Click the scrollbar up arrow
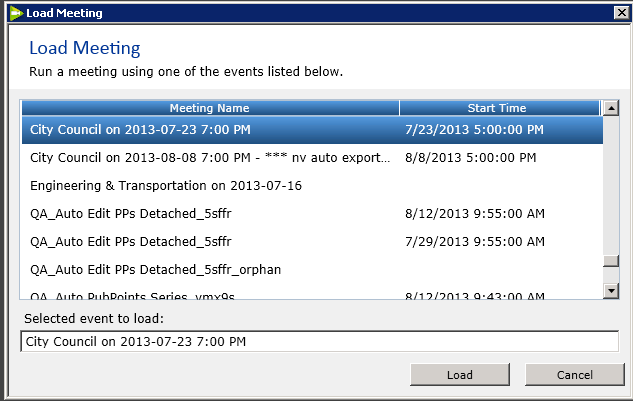633x401 pixels. click(611, 108)
